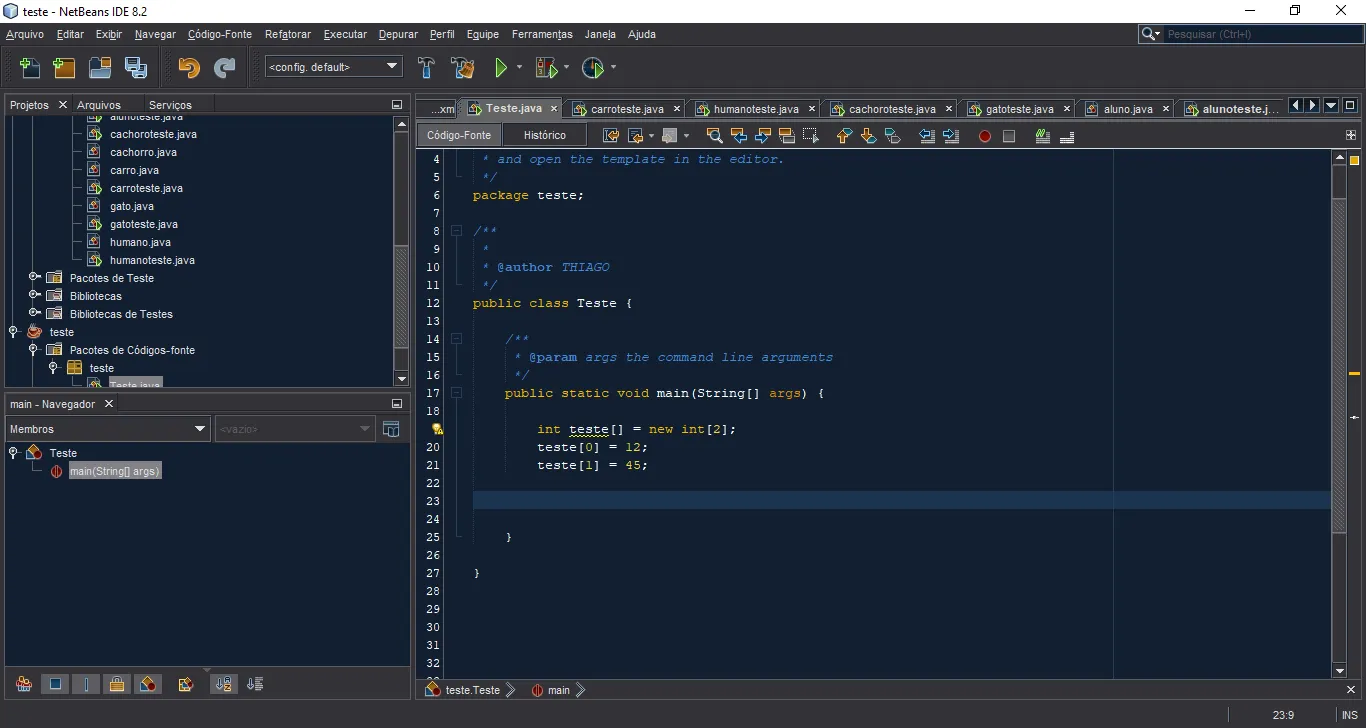Toggle show non-public members lock filter
The width and height of the screenshot is (1366, 728).
(117, 685)
